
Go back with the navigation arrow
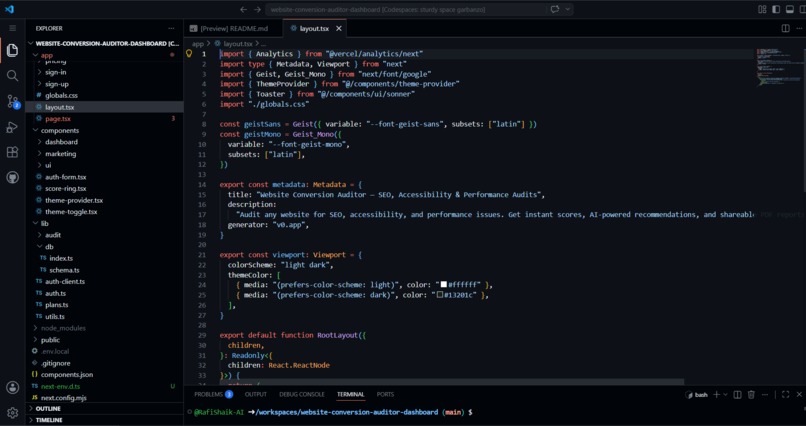pos(244,9)
